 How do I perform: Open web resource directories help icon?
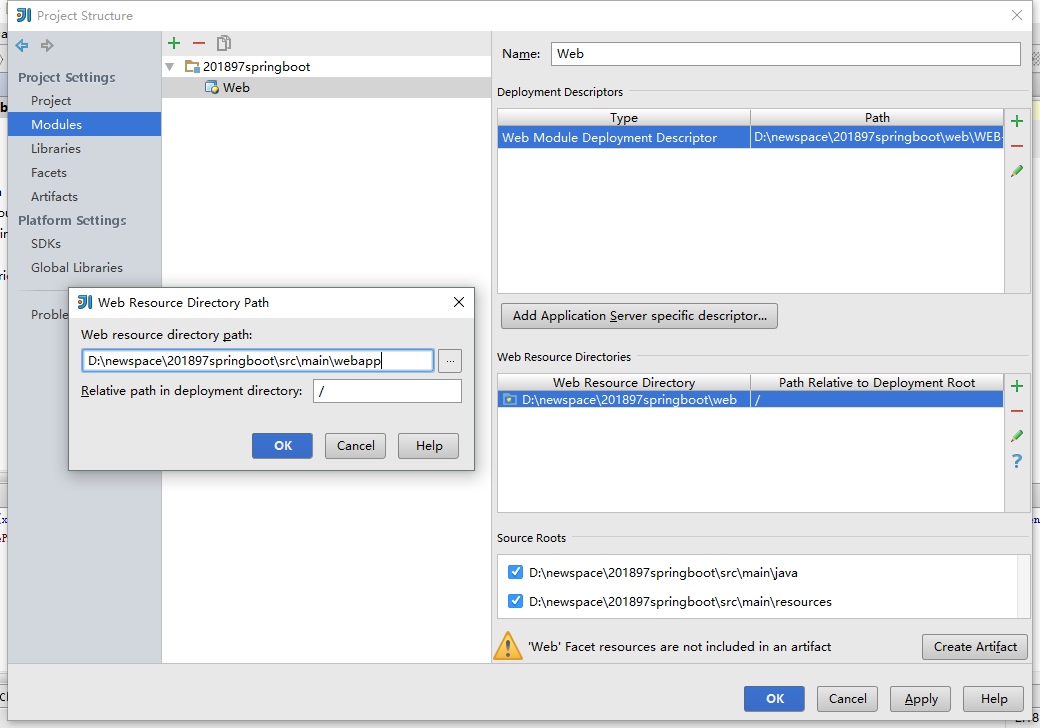[x=1017, y=461]
